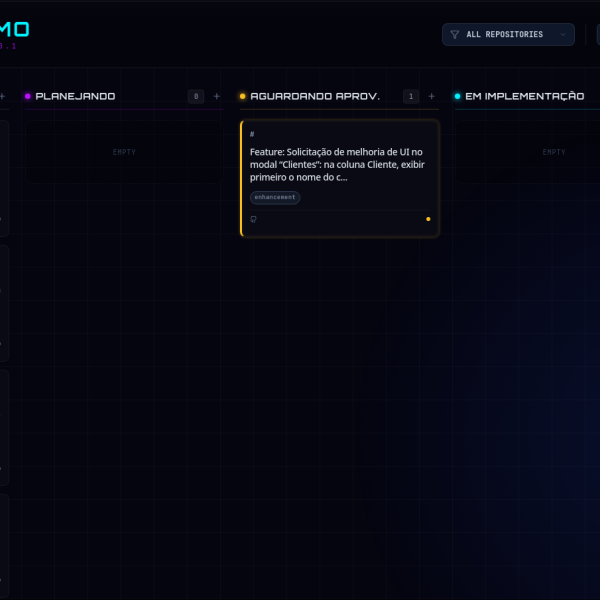This screenshot has width=600, height=600.
Task: Add a new card to Planejando column
Action: tap(217, 97)
